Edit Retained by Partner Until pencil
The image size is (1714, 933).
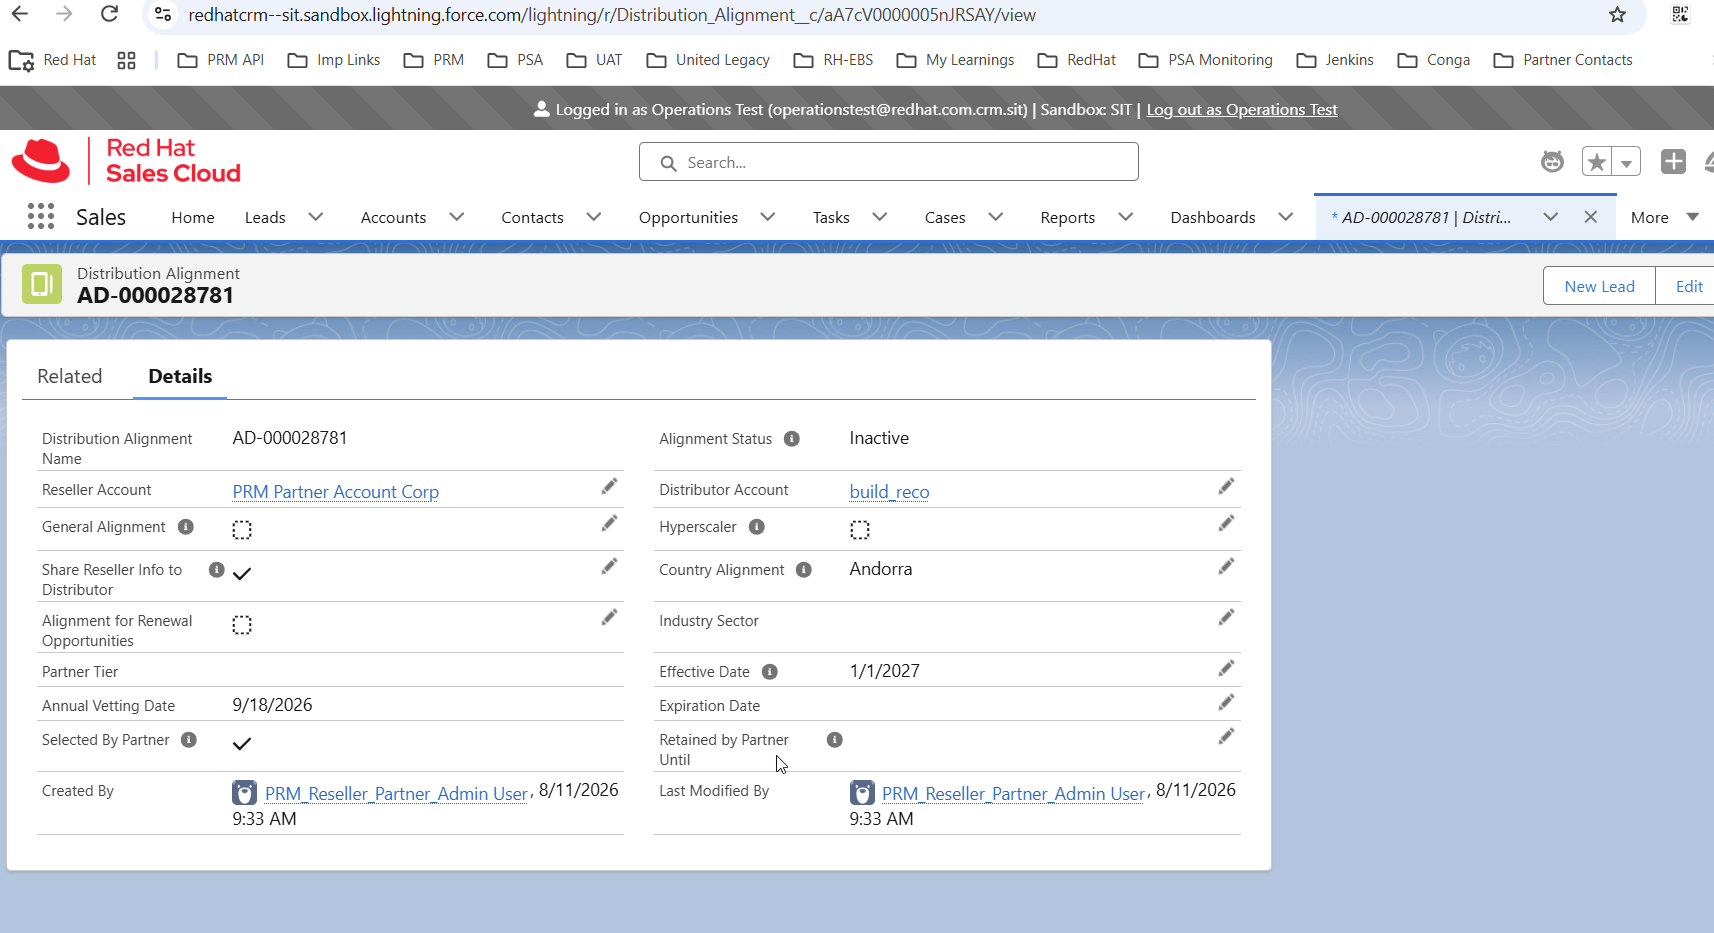[x=1226, y=737]
